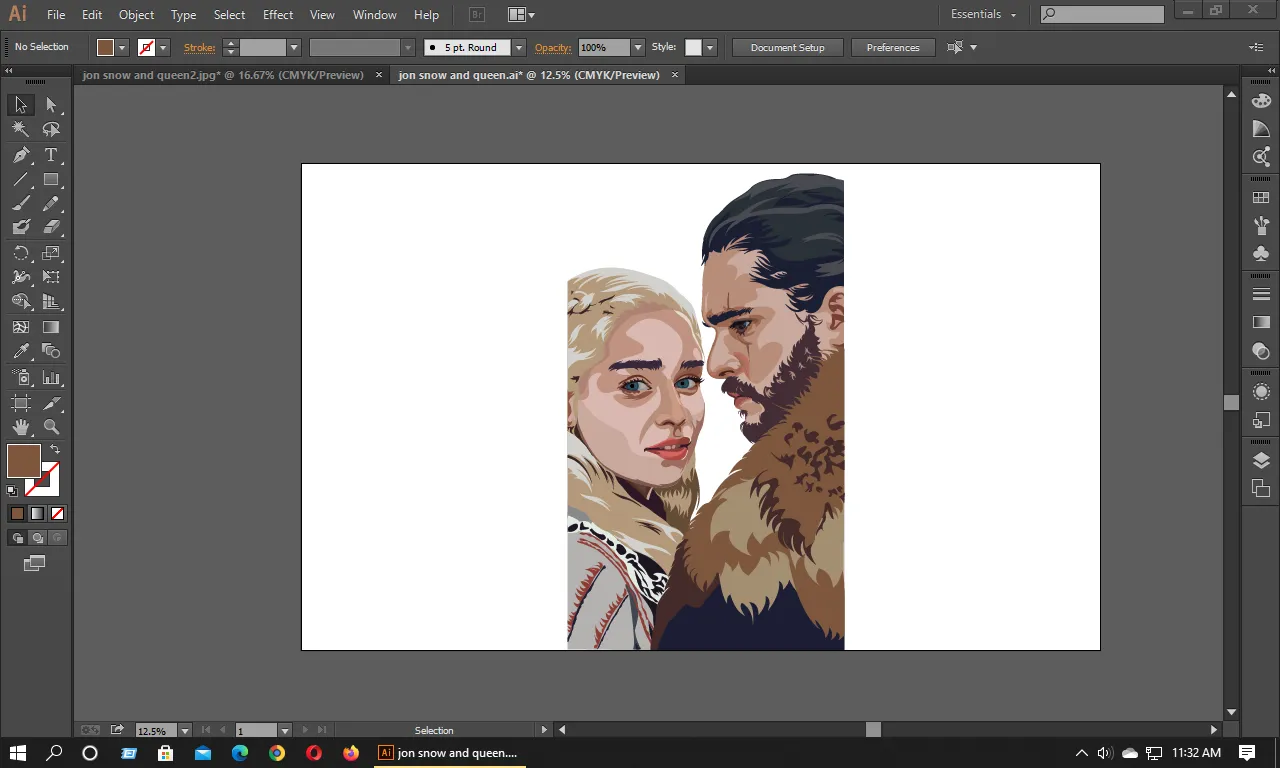1280x768 pixels.
Task: Select the Zoom magnifier tool
Action: pyautogui.click(x=51, y=427)
